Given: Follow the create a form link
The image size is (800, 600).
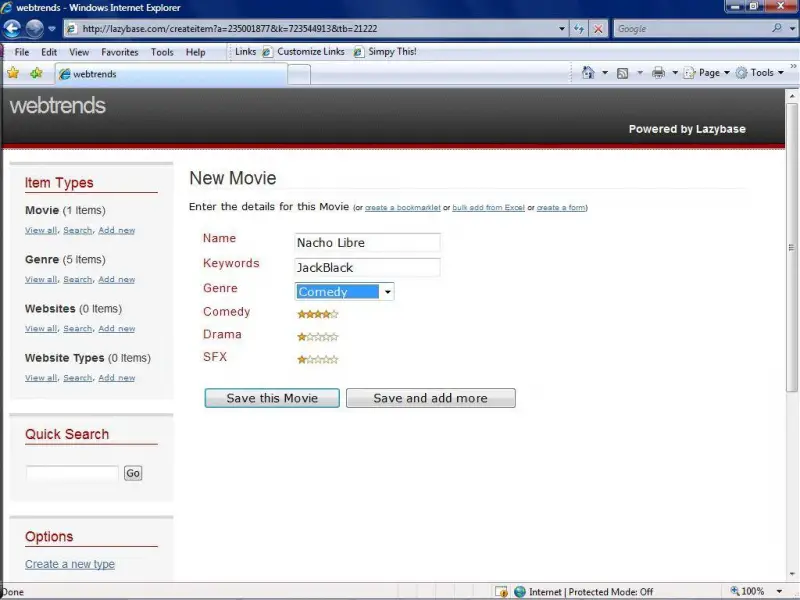Looking at the screenshot, I should 561,208.
